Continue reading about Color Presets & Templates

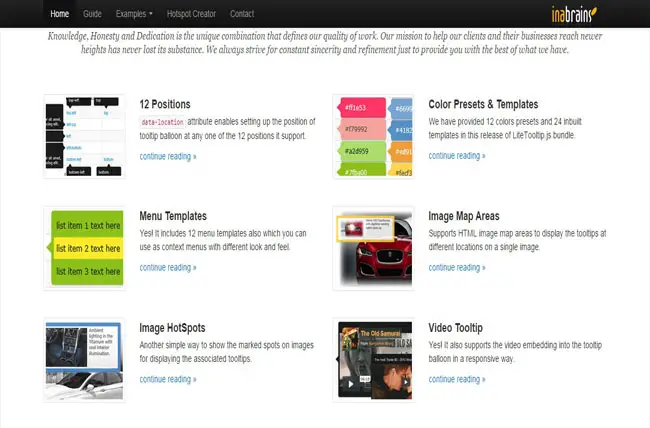457,156
